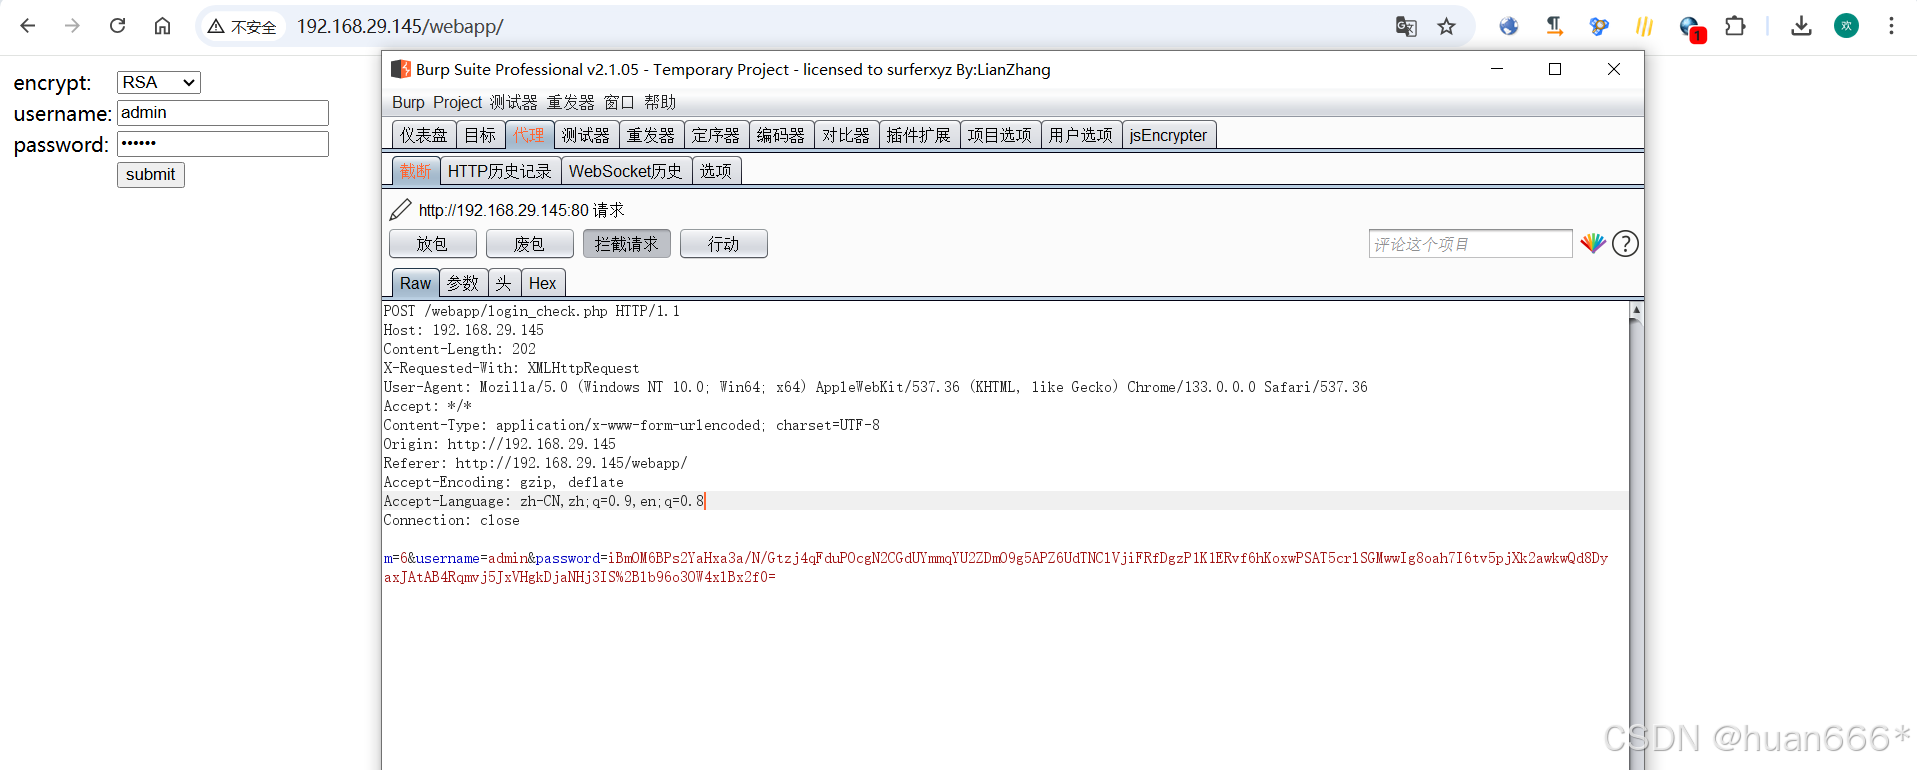Open the 选项 sub-tab
Screen dimensions: 1917x770
(x=716, y=171)
